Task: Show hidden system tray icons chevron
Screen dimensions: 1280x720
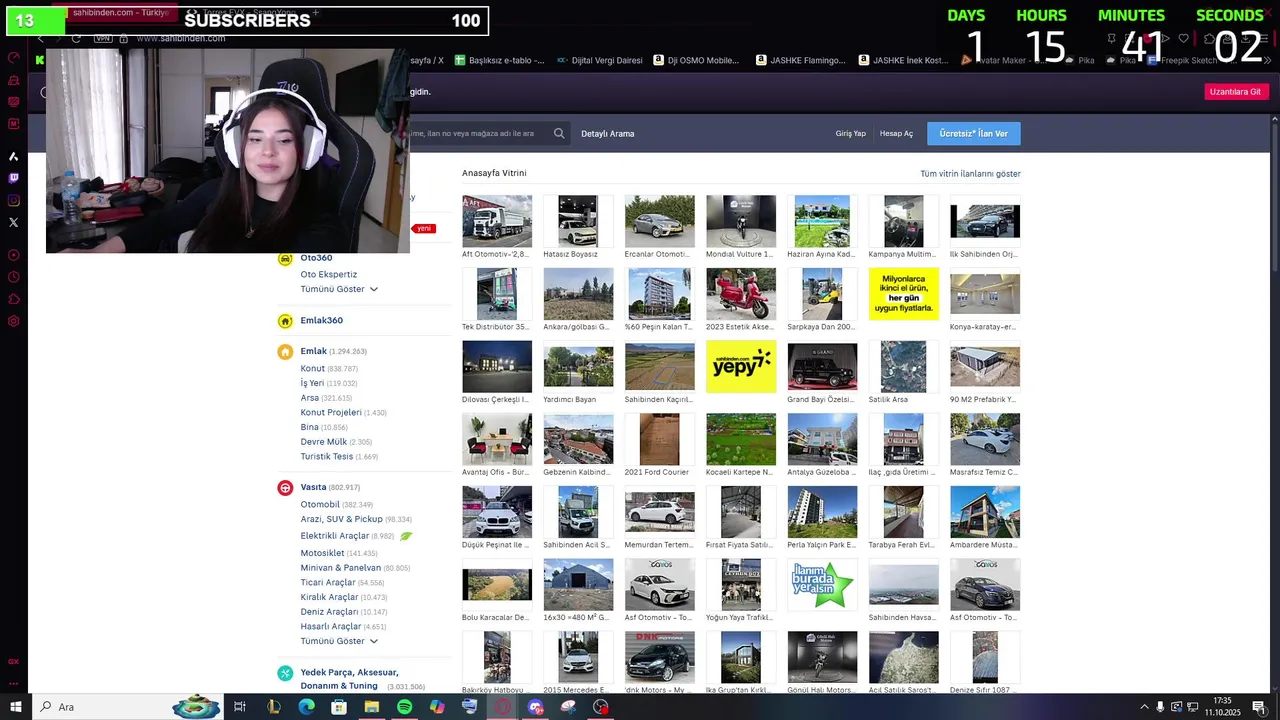Action: (1144, 707)
